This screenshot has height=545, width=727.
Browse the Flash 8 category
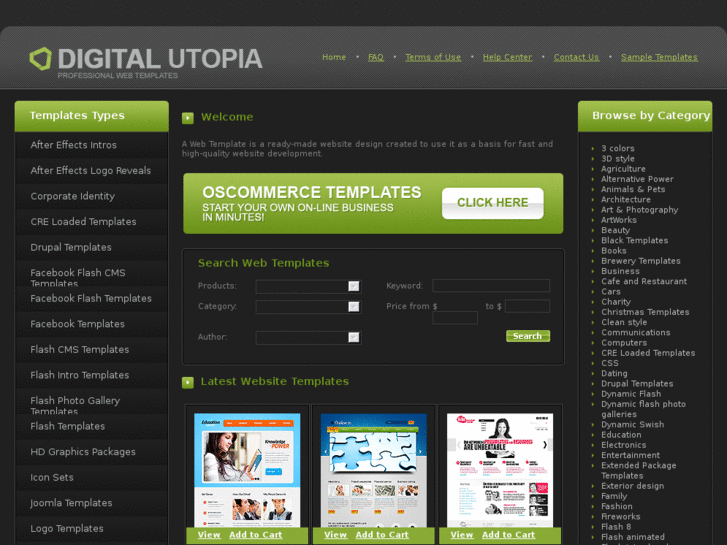(x=616, y=526)
